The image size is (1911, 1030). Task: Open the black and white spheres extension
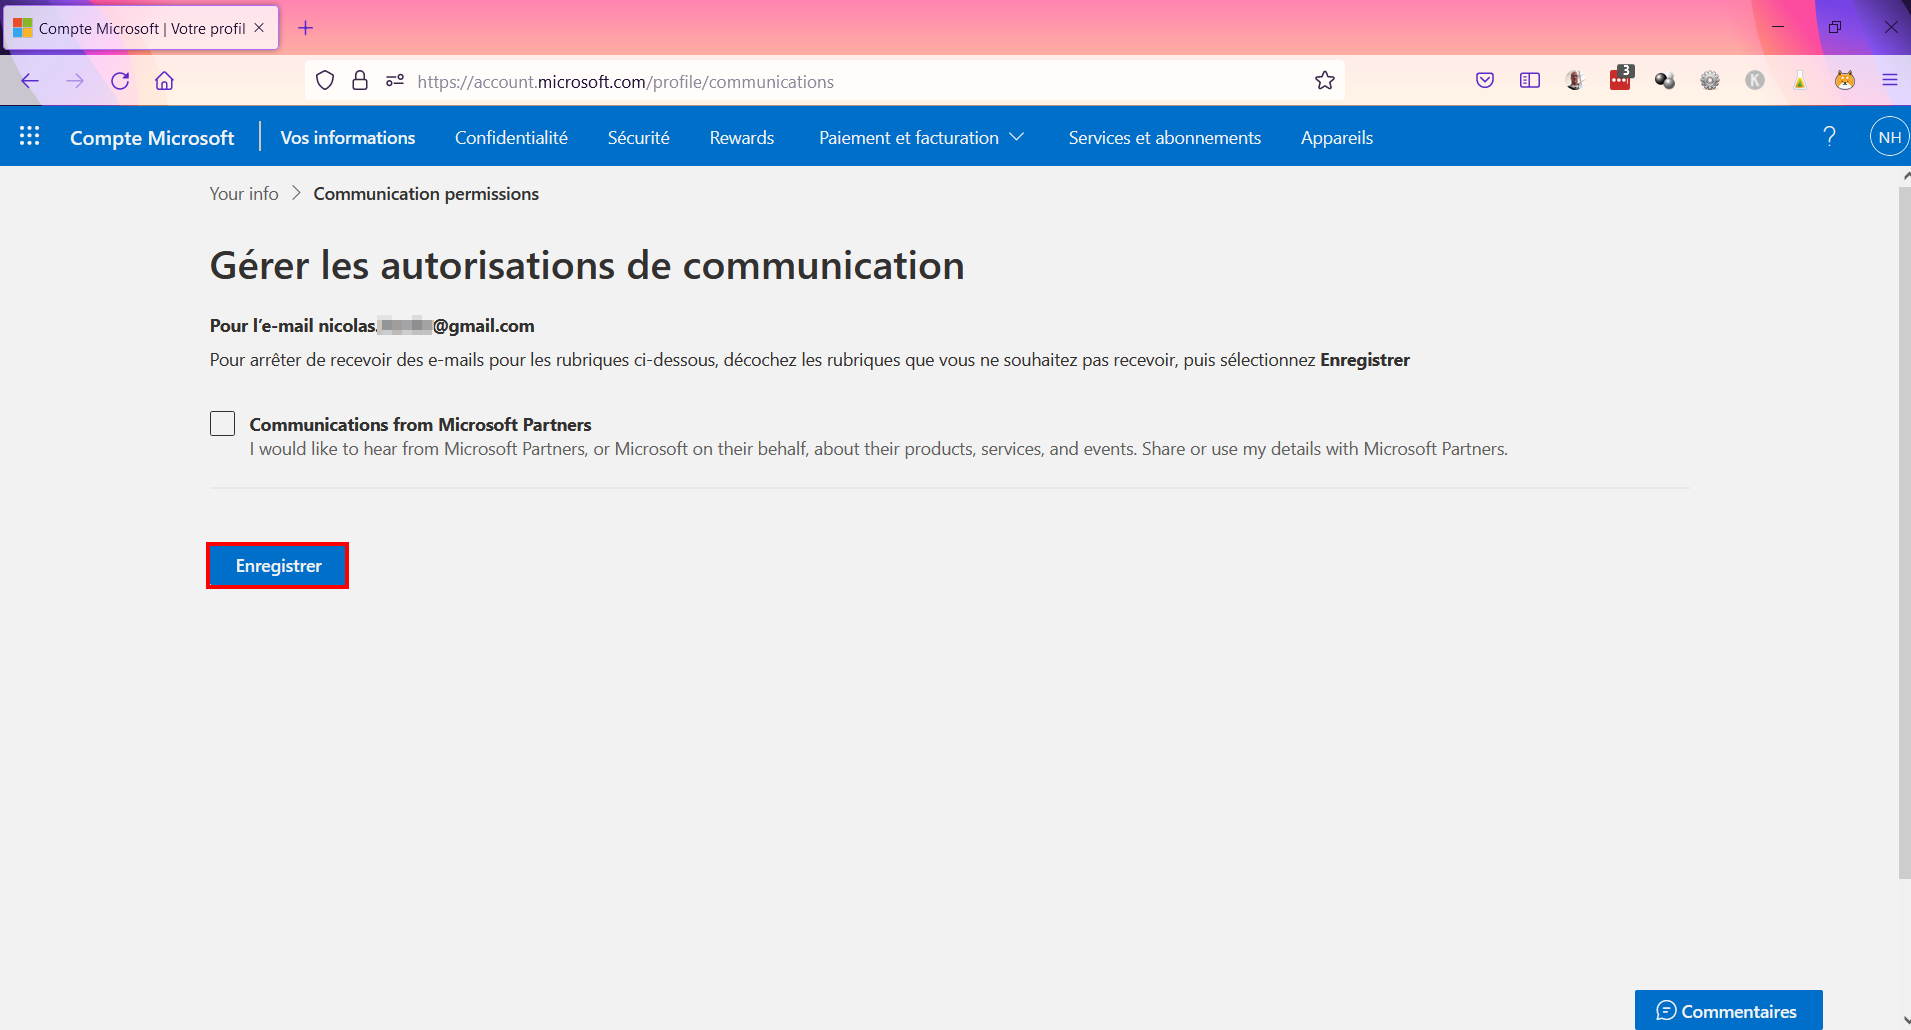point(1665,81)
